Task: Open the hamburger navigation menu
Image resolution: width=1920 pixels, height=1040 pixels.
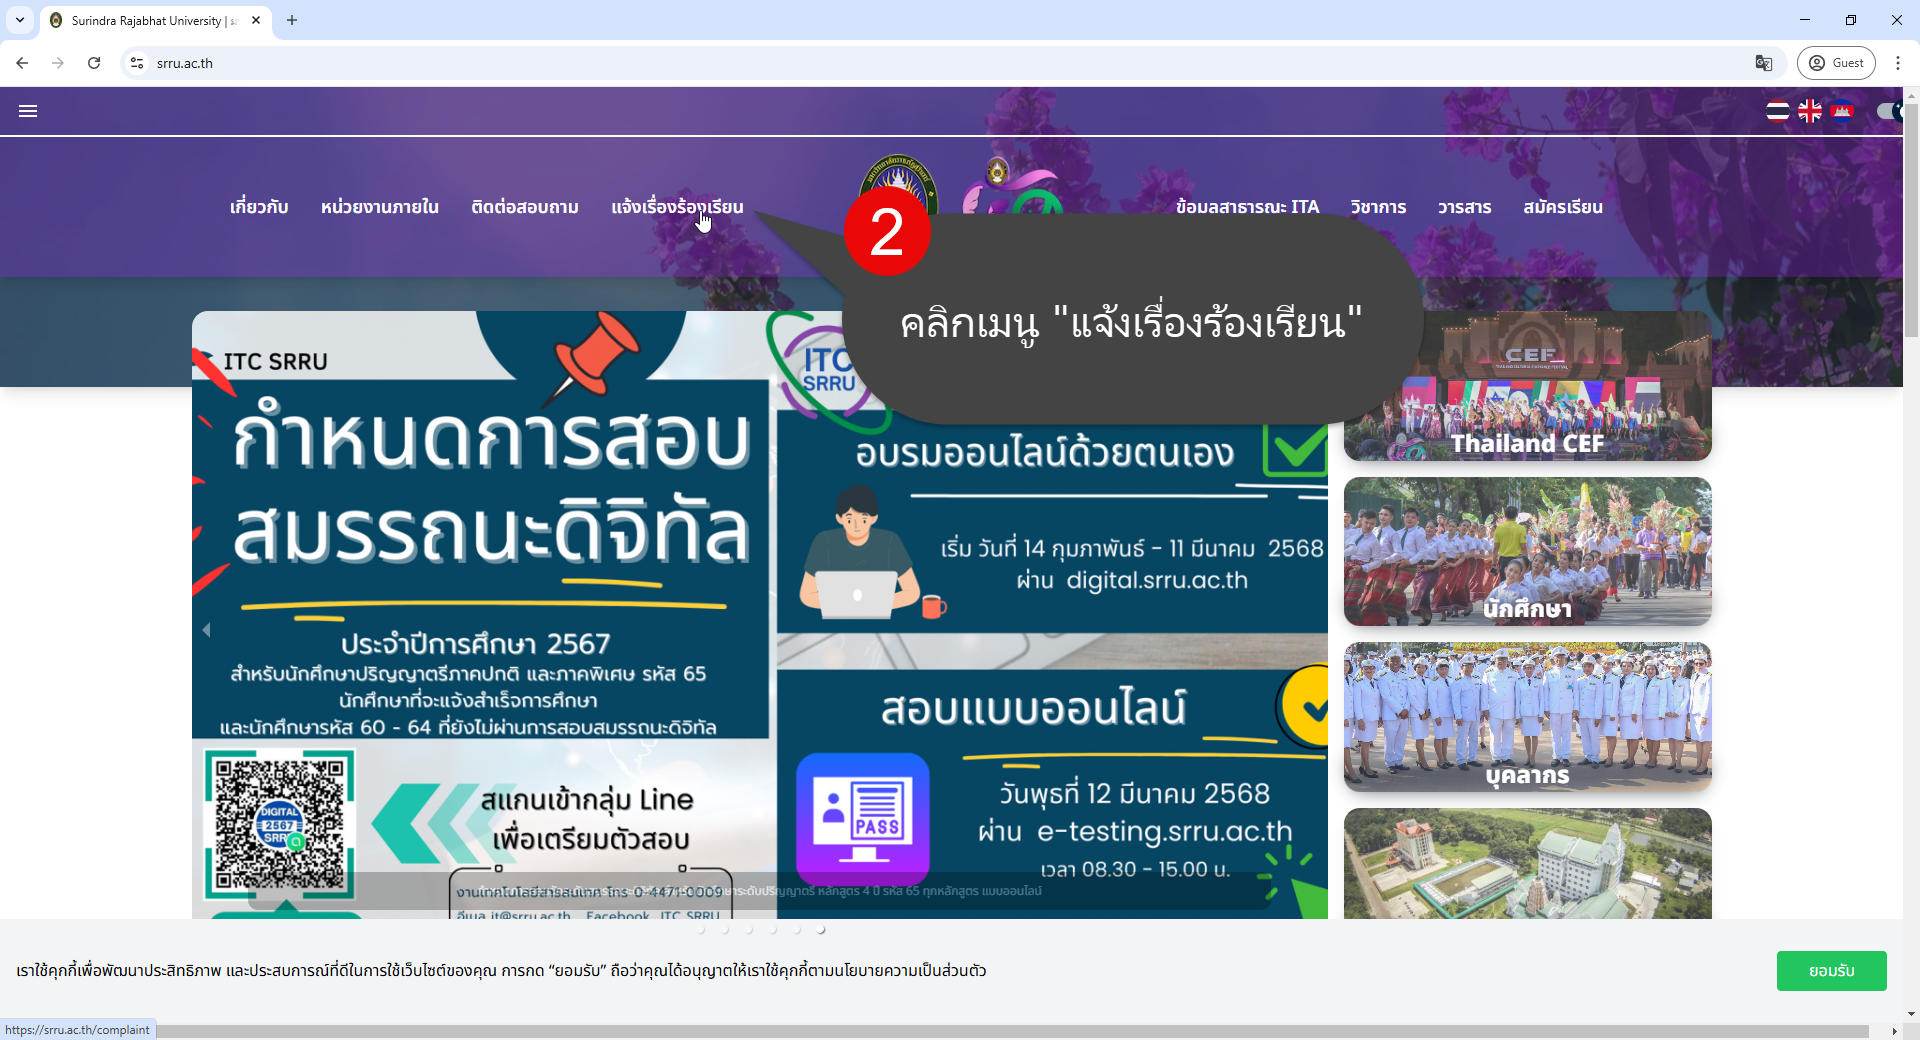Action: tap(27, 111)
